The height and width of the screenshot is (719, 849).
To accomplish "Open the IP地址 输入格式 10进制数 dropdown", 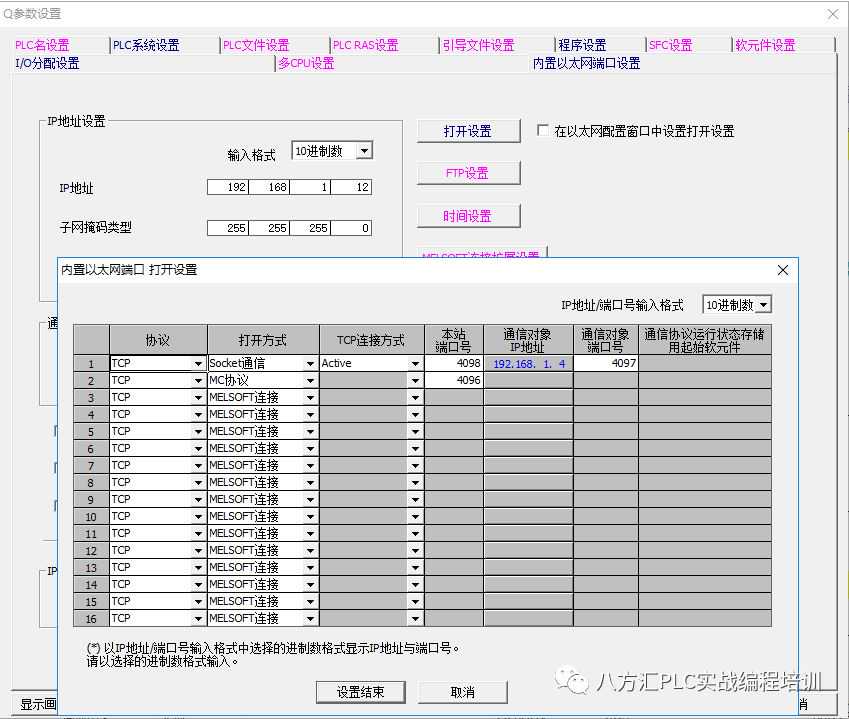I will tap(363, 151).
